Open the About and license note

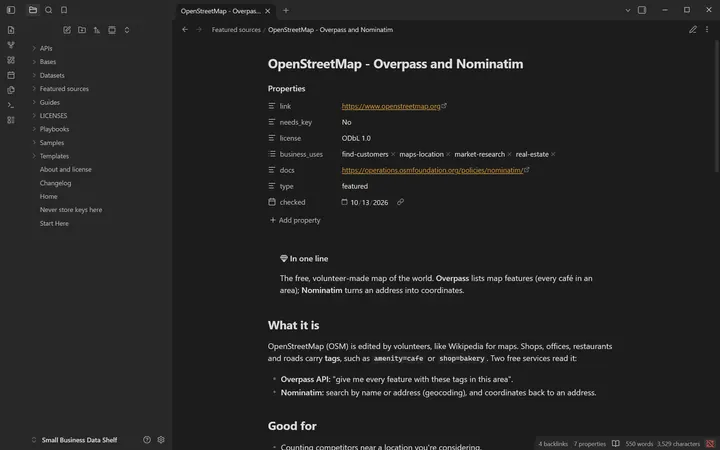click(x=66, y=169)
